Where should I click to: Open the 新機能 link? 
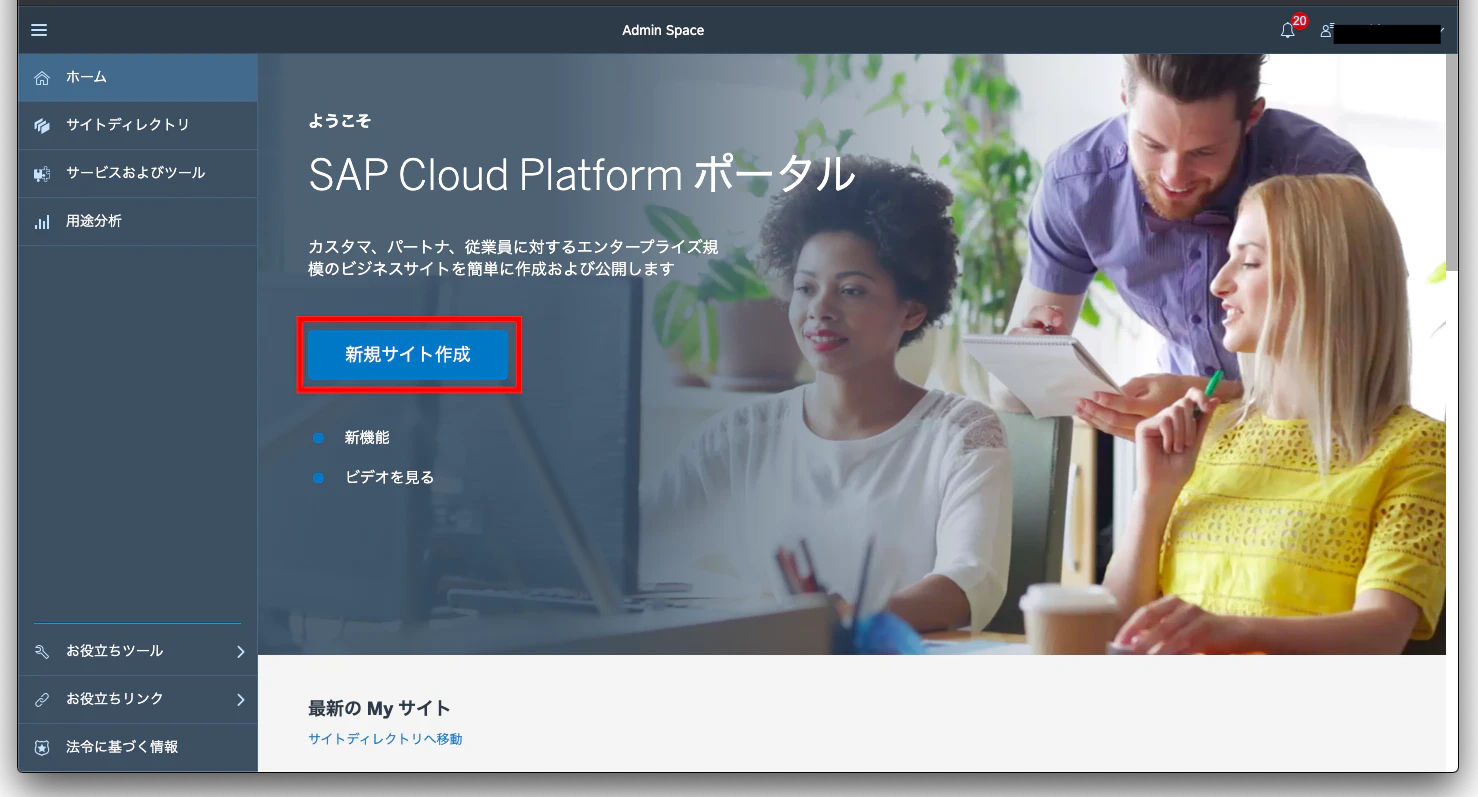367,437
